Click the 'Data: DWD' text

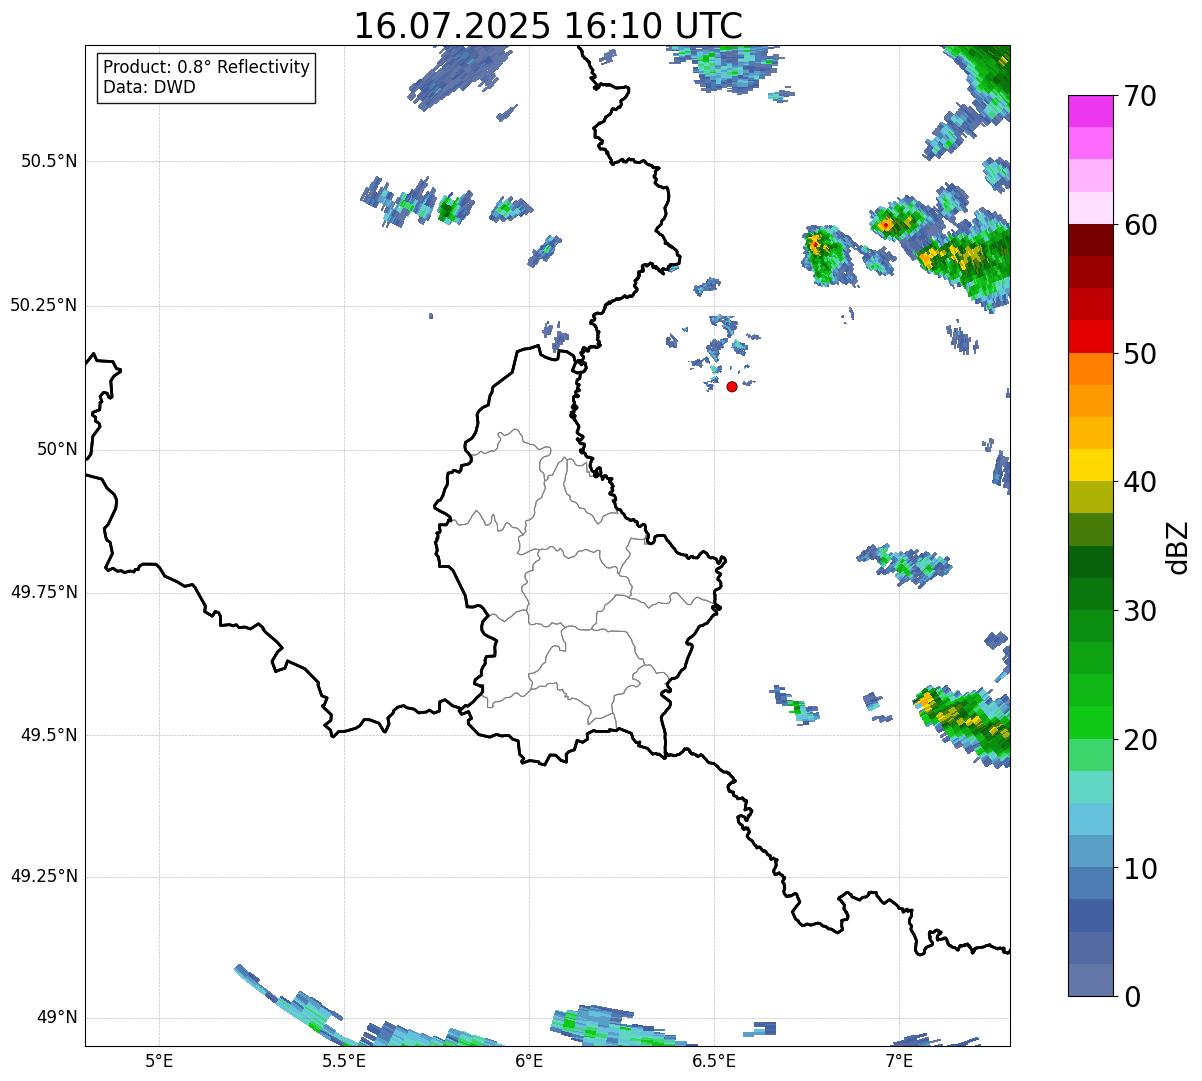click(149, 87)
